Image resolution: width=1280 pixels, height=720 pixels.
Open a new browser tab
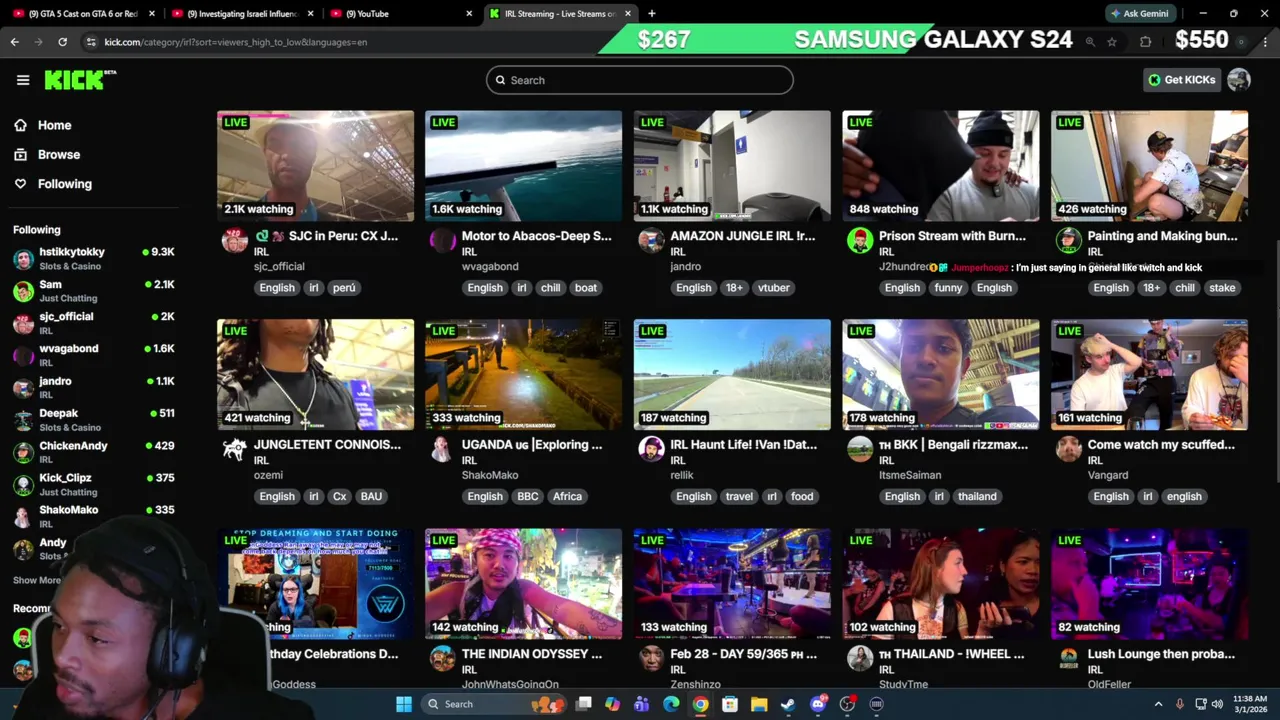652,14
